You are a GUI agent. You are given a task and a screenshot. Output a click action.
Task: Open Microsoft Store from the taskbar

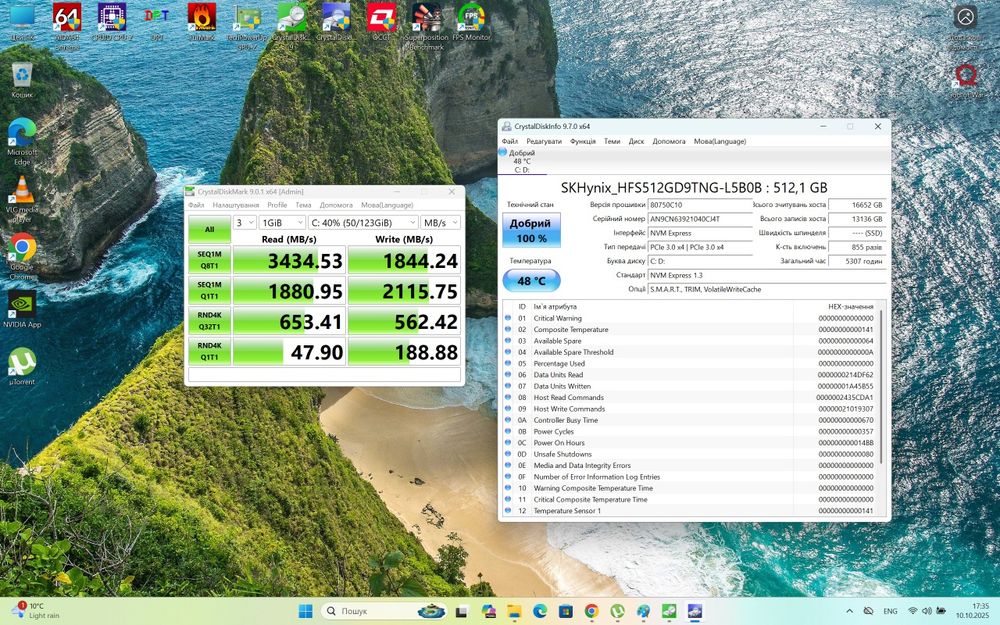click(566, 611)
